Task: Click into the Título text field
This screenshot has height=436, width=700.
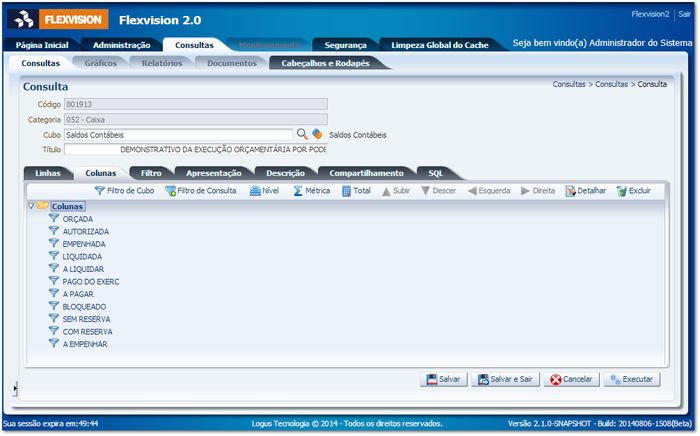Action: click(195, 149)
